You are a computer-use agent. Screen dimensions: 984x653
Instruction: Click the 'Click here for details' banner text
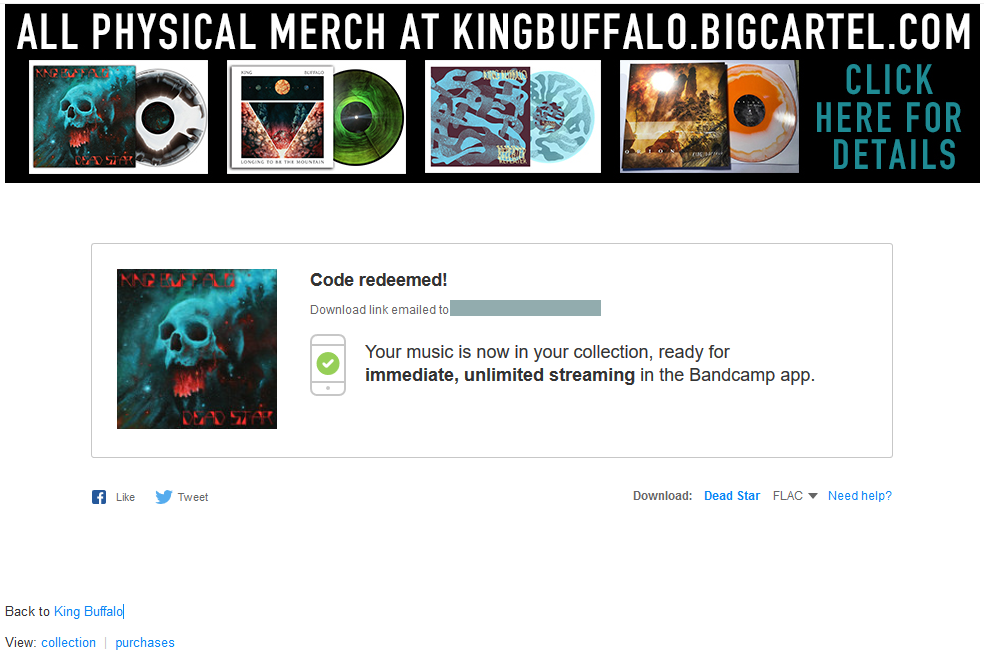coord(889,117)
